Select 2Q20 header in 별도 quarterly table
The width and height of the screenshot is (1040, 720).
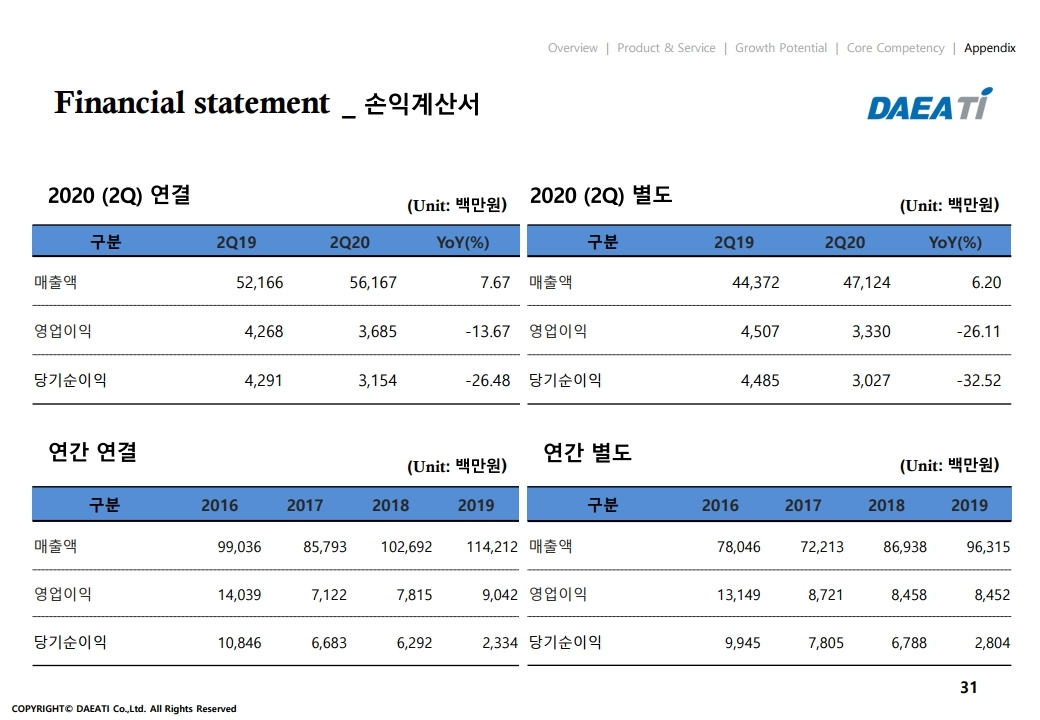pos(844,242)
